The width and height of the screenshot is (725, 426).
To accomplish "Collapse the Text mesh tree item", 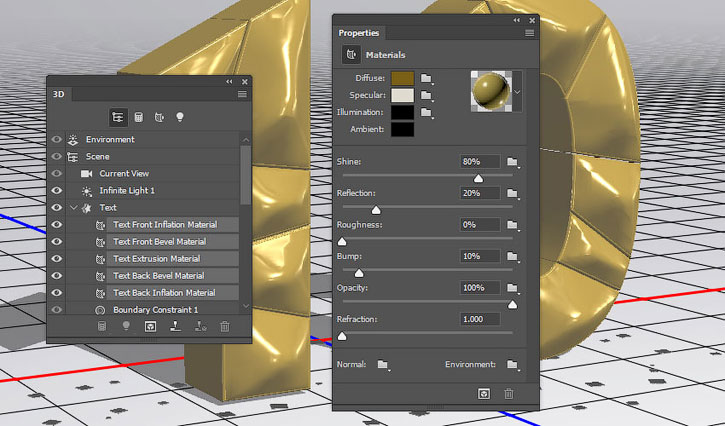I will tap(74, 208).
